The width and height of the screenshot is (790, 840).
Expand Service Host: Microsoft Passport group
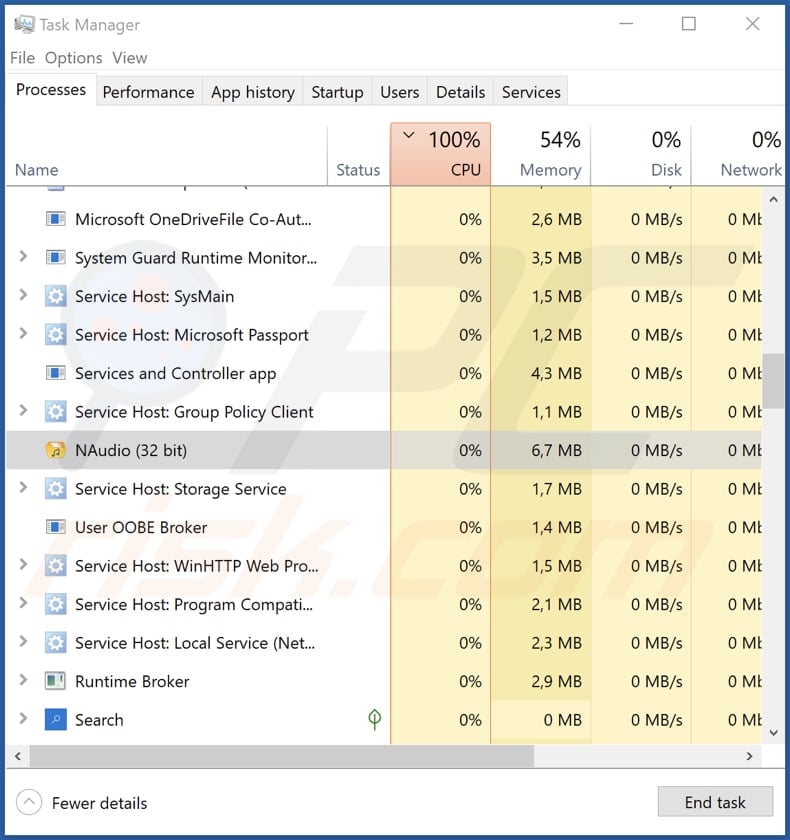point(23,333)
